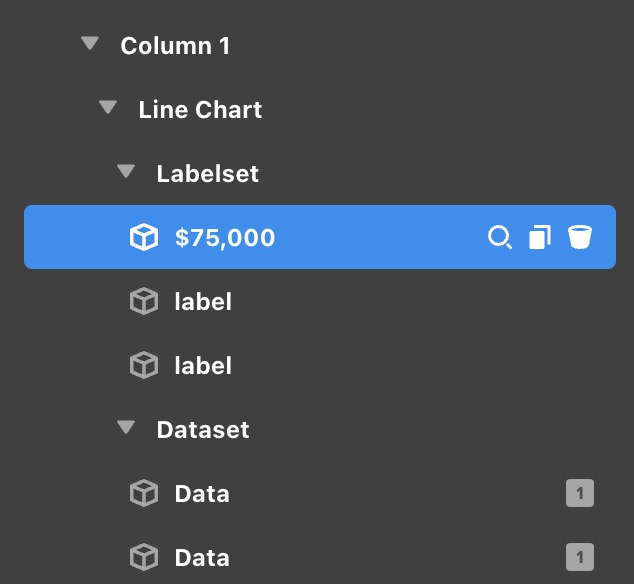Collapse the Line Chart node arrow

[x=109, y=108]
